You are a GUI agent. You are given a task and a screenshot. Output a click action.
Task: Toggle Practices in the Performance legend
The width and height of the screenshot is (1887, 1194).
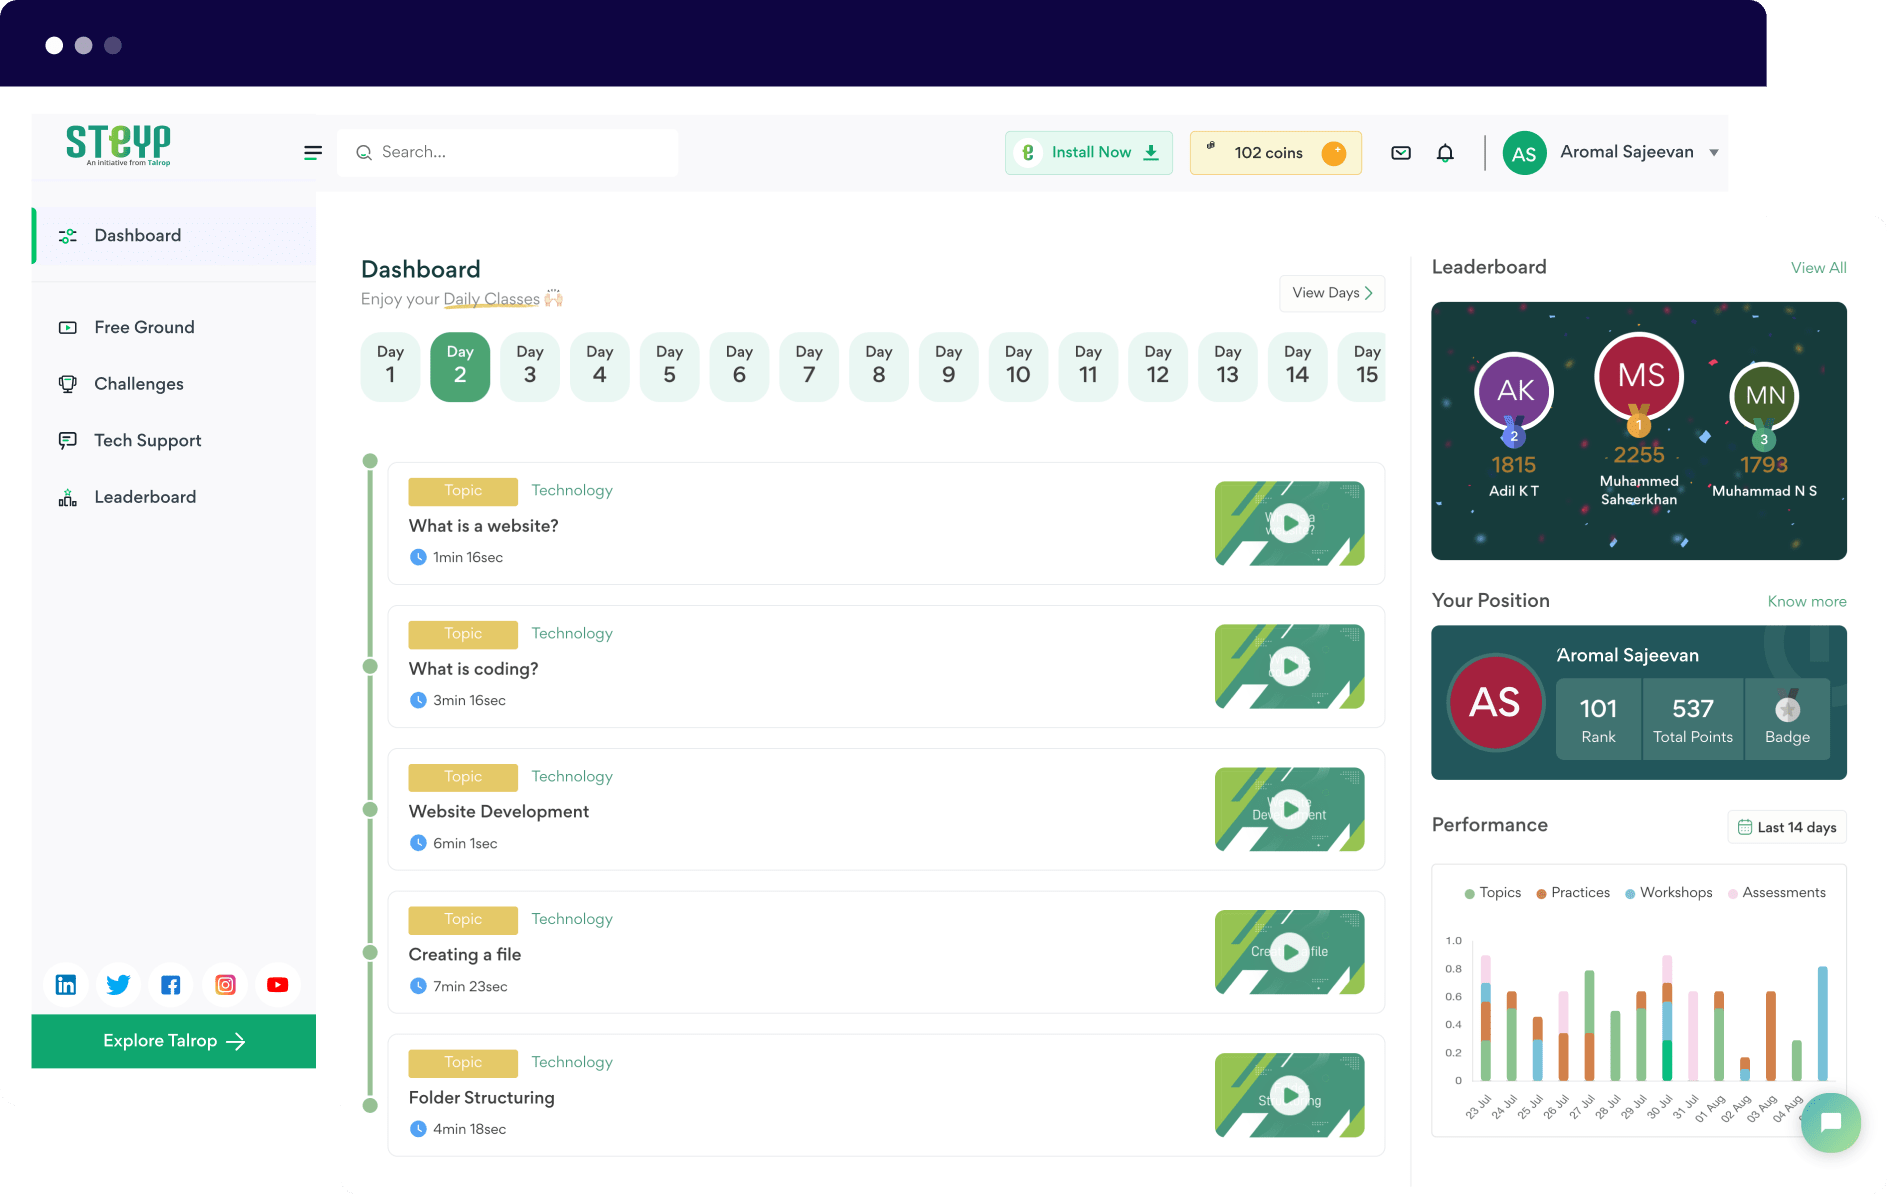click(1572, 892)
